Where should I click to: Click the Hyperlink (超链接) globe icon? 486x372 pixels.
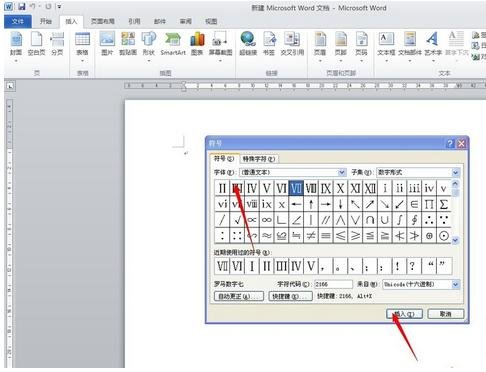tap(248, 39)
